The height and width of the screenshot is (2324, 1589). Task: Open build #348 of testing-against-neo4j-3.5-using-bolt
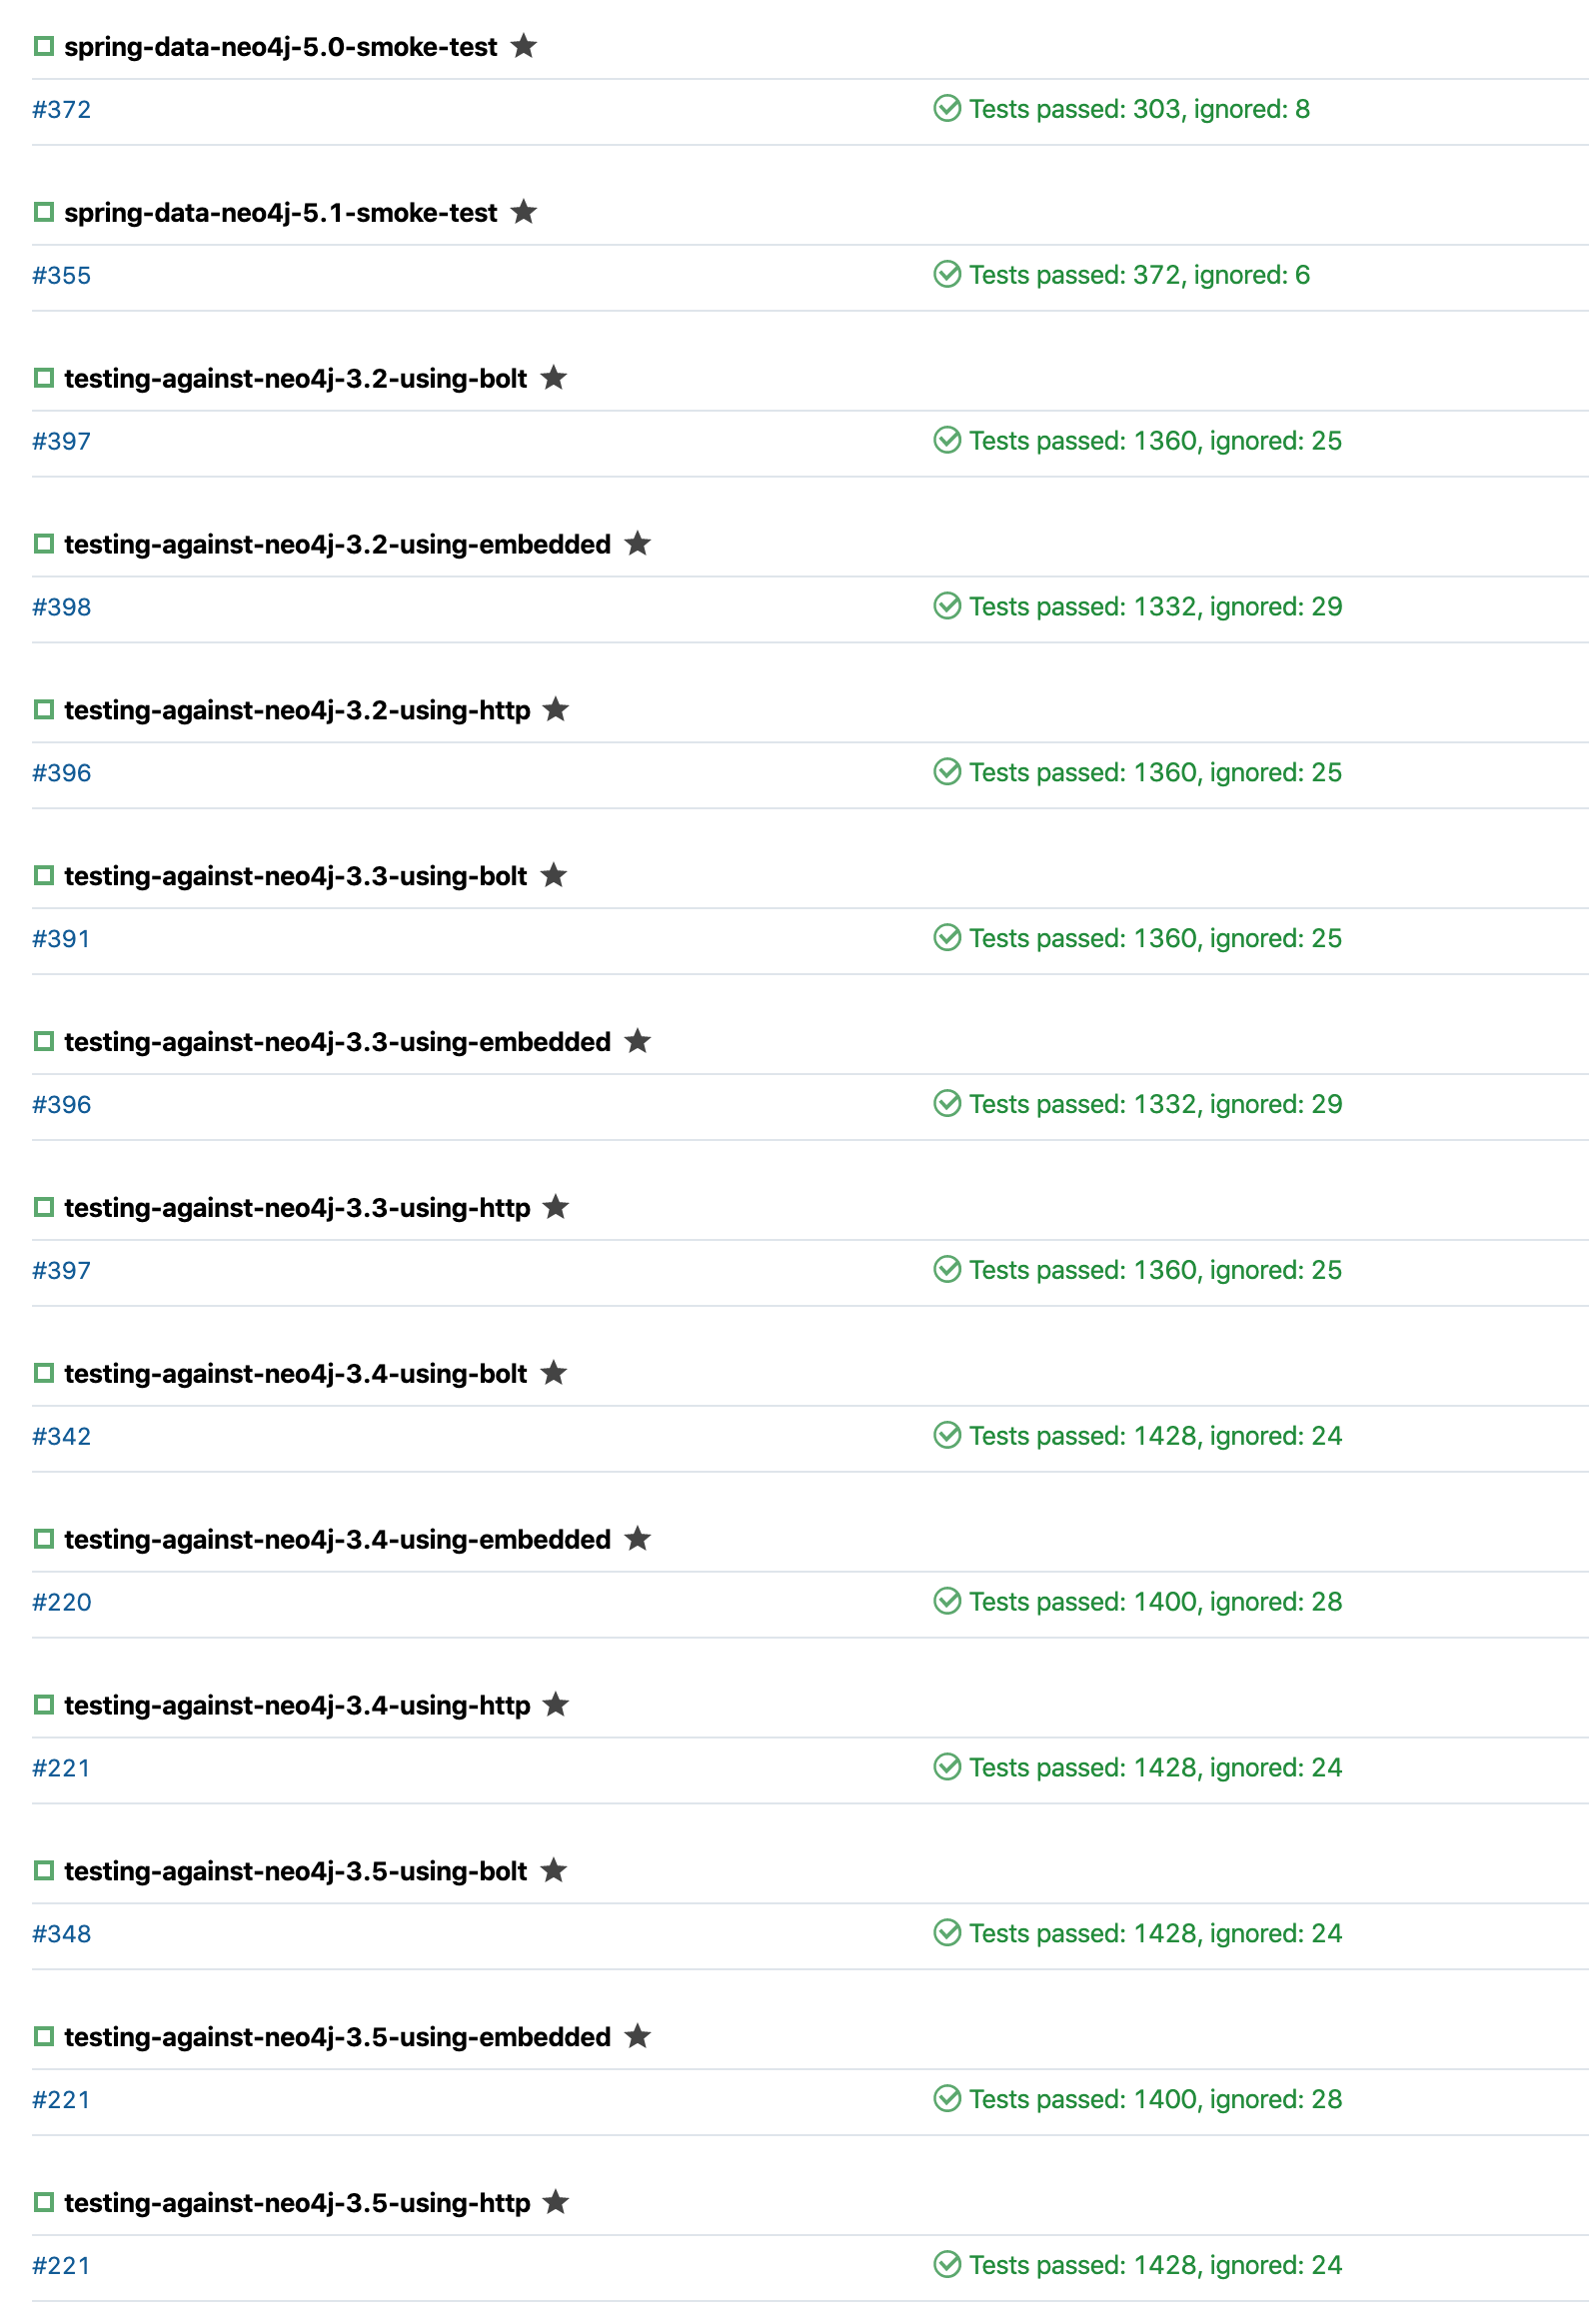pyautogui.click(x=62, y=1933)
